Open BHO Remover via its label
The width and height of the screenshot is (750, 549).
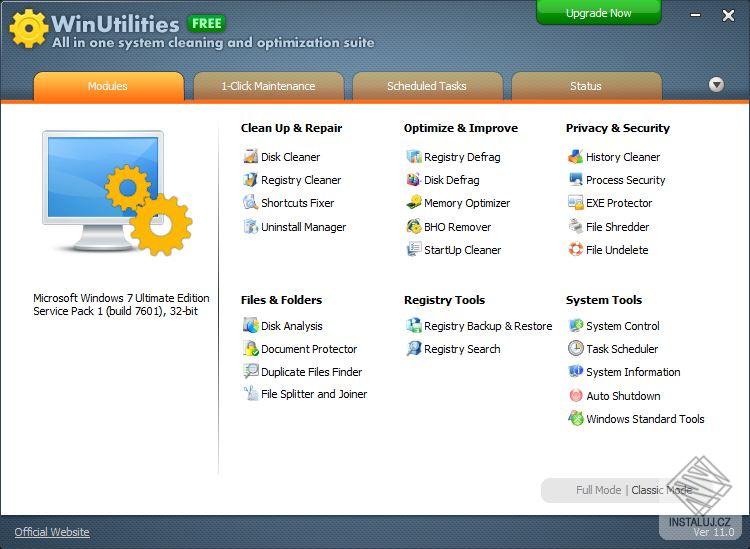pos(457,227)
